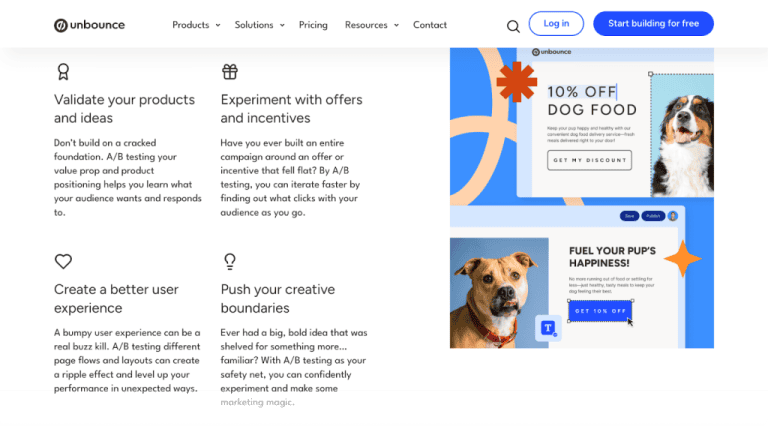This screenshot has width=768, height=429.
Task: Open the search magnifier icon
Action: [513, 26]
